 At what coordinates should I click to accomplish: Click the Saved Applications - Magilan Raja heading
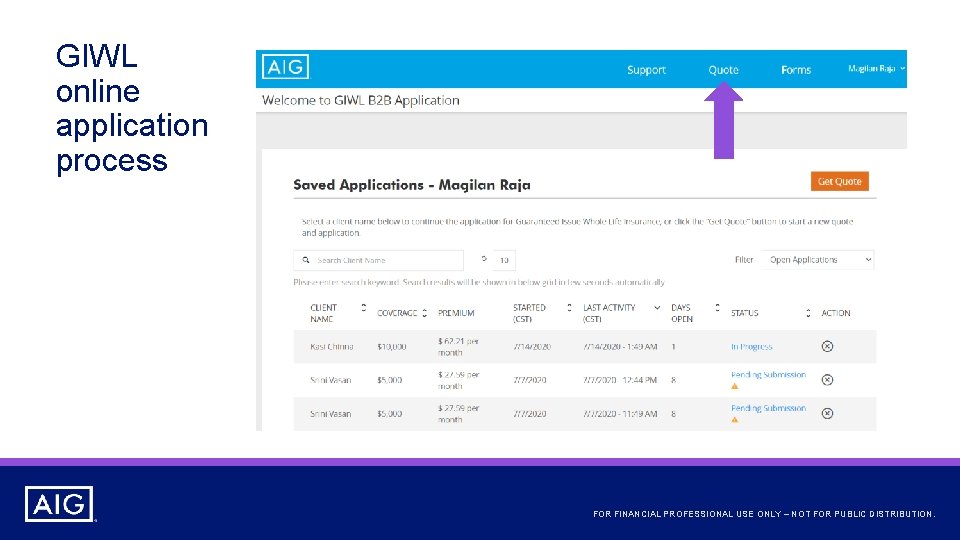(x=411, y=185)
